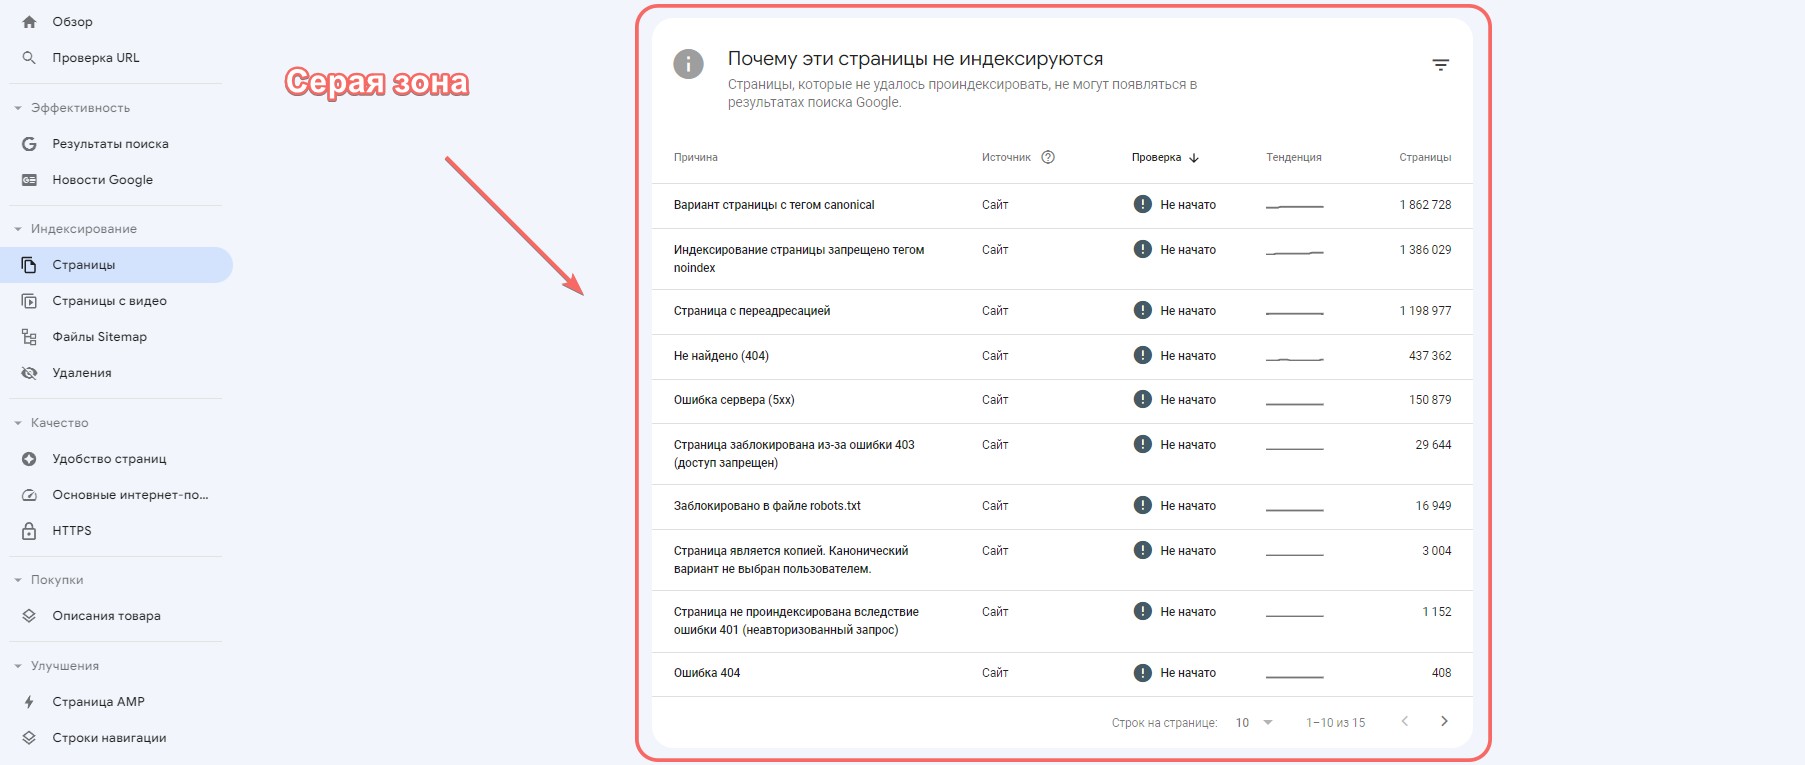Open row Страница заблокирована из-за ошибки 403
1805x765 pixels.
point(1062,454)
